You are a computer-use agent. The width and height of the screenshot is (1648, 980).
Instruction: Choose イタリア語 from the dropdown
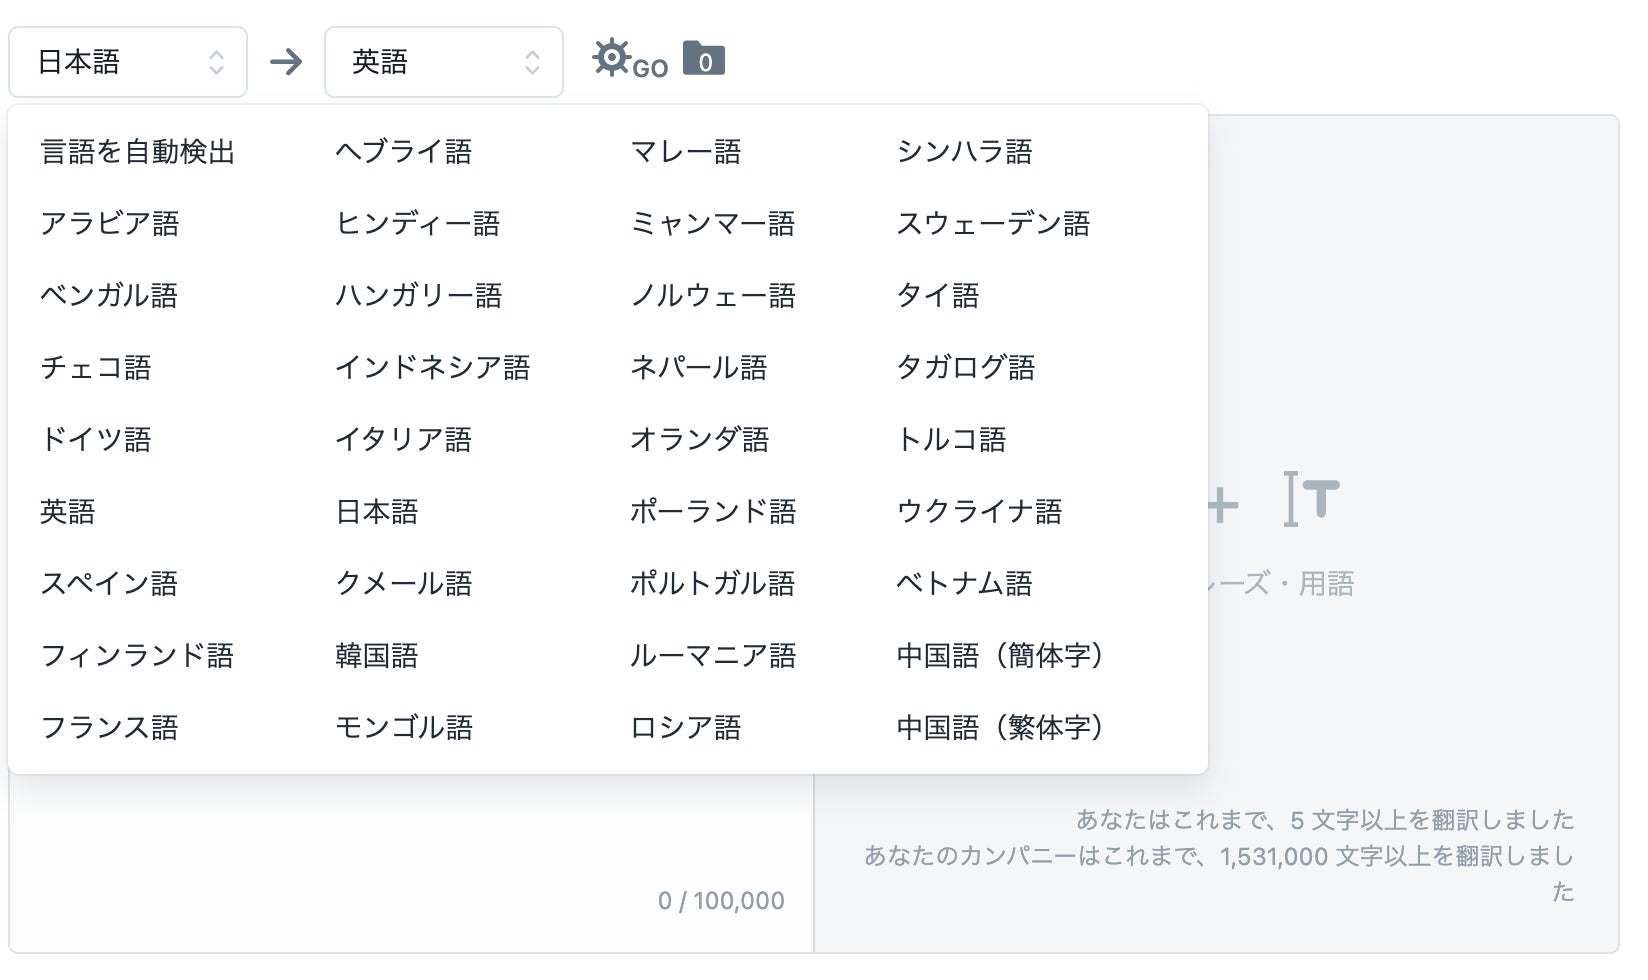point(404,440)
